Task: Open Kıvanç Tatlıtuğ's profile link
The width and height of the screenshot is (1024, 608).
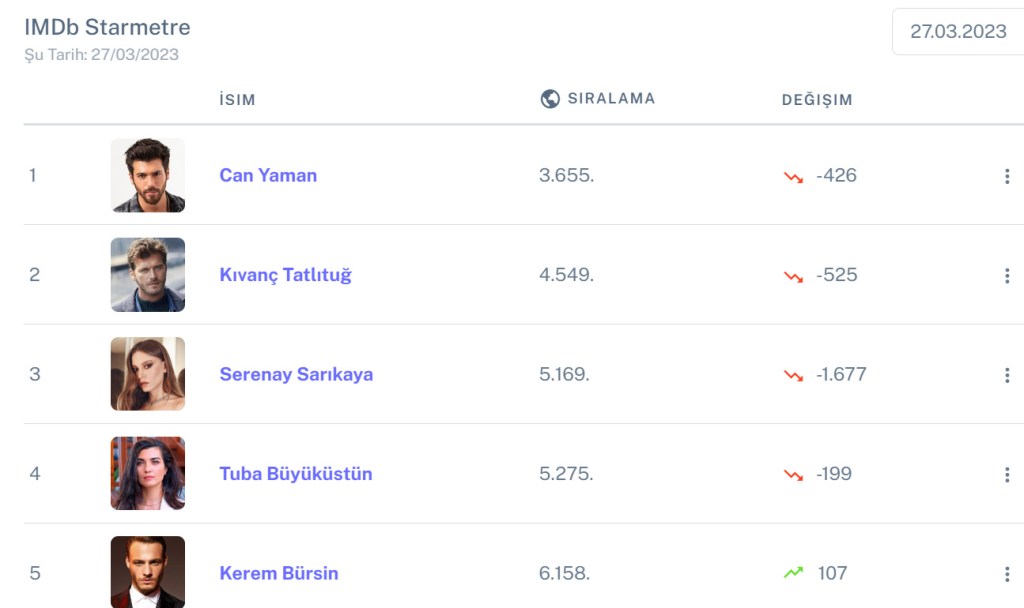Action: (x=285, y=275)
